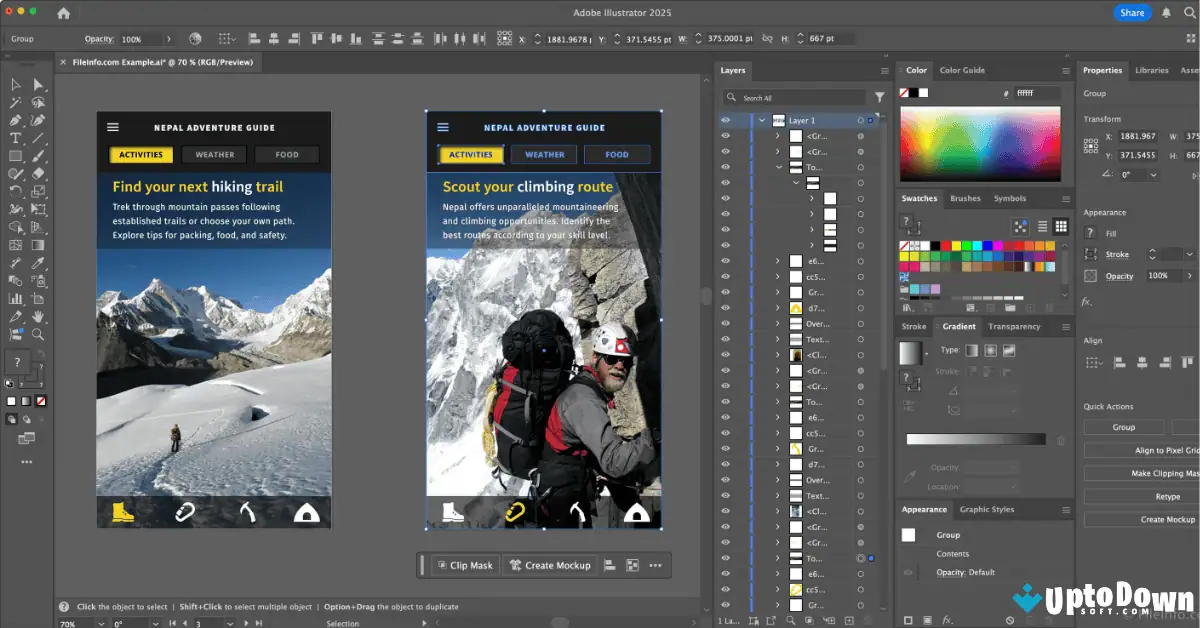Select the Rotate tool
The height and width of the screenshot is (628, 1200).
coord(14,191)
